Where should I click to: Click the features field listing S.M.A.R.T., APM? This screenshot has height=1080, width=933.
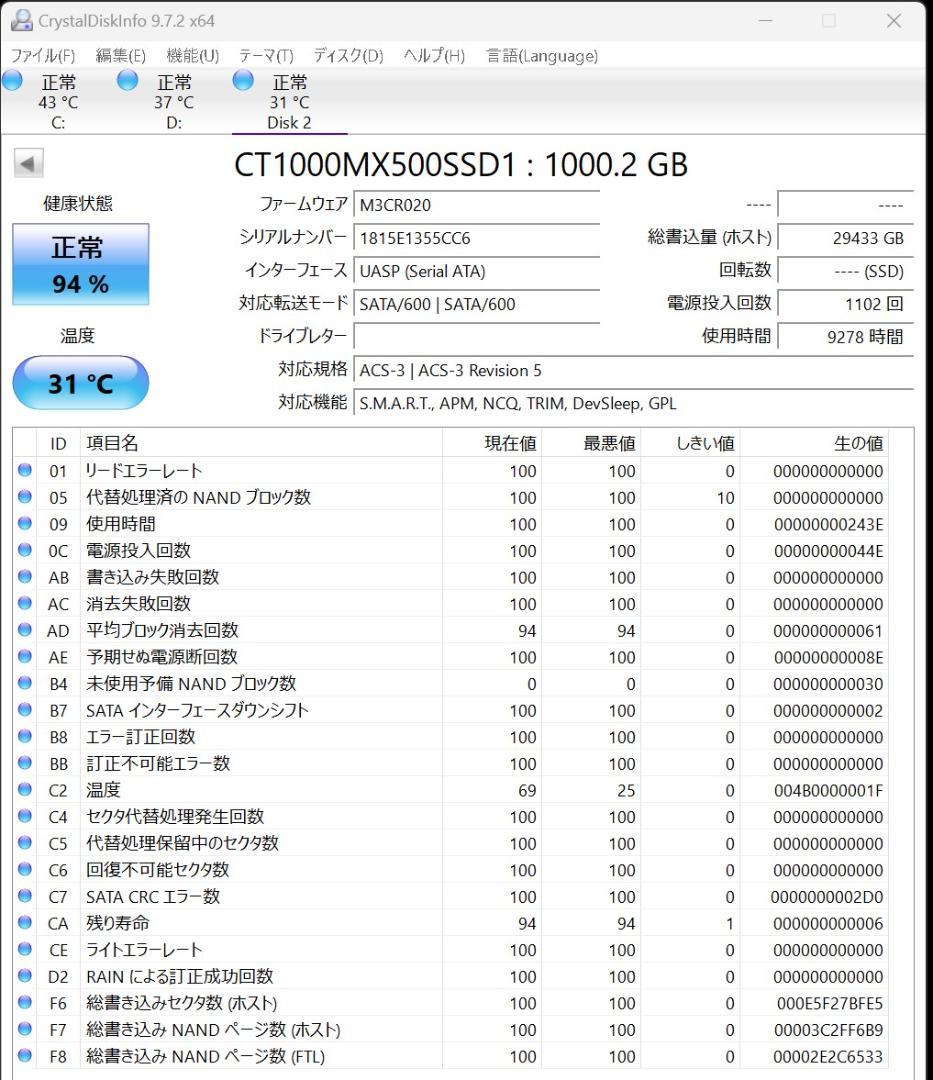633,404
